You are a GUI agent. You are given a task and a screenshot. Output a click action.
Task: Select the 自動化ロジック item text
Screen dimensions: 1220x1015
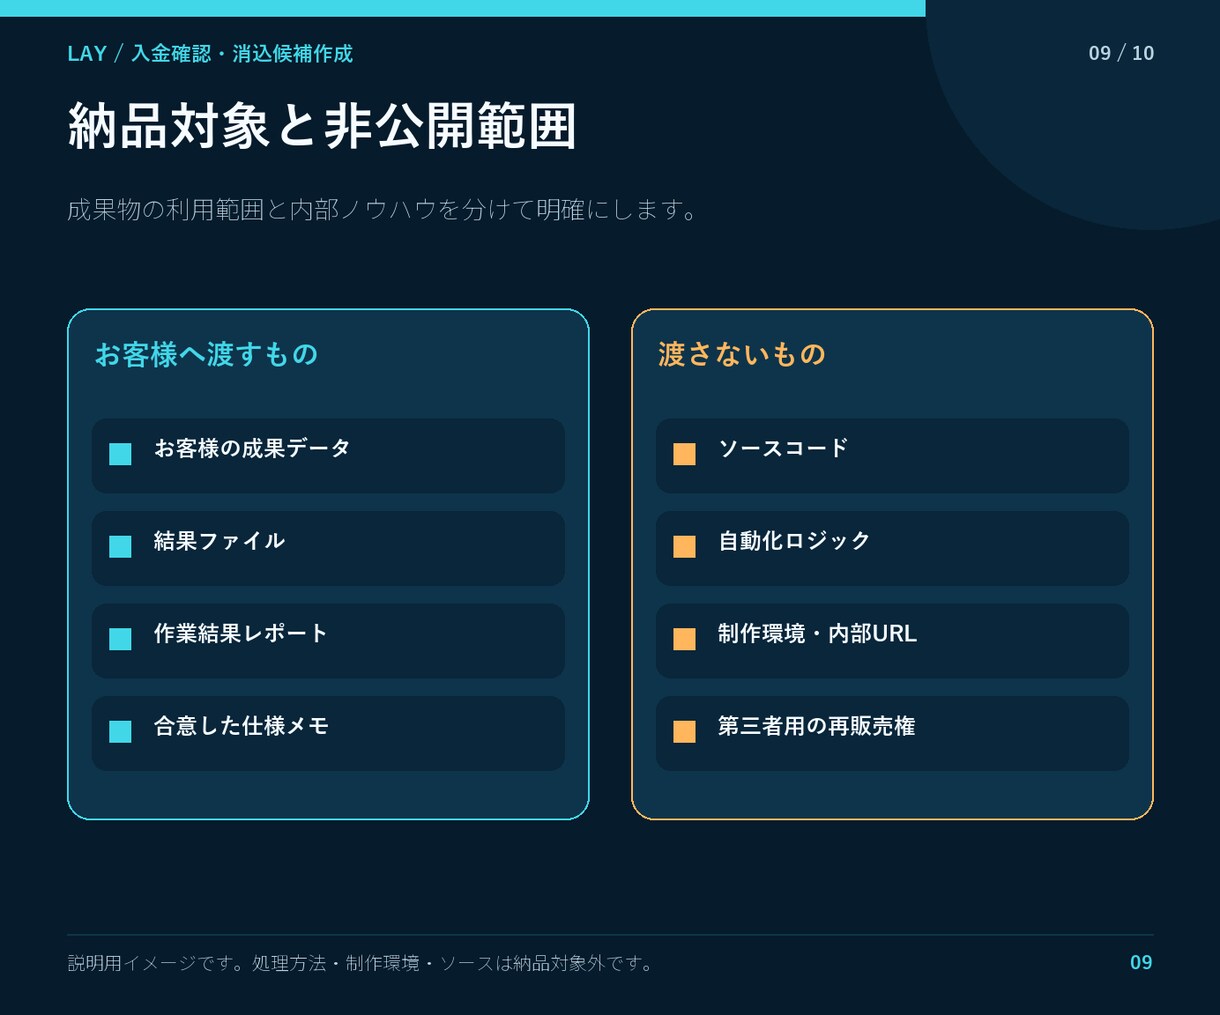point(794,541)
